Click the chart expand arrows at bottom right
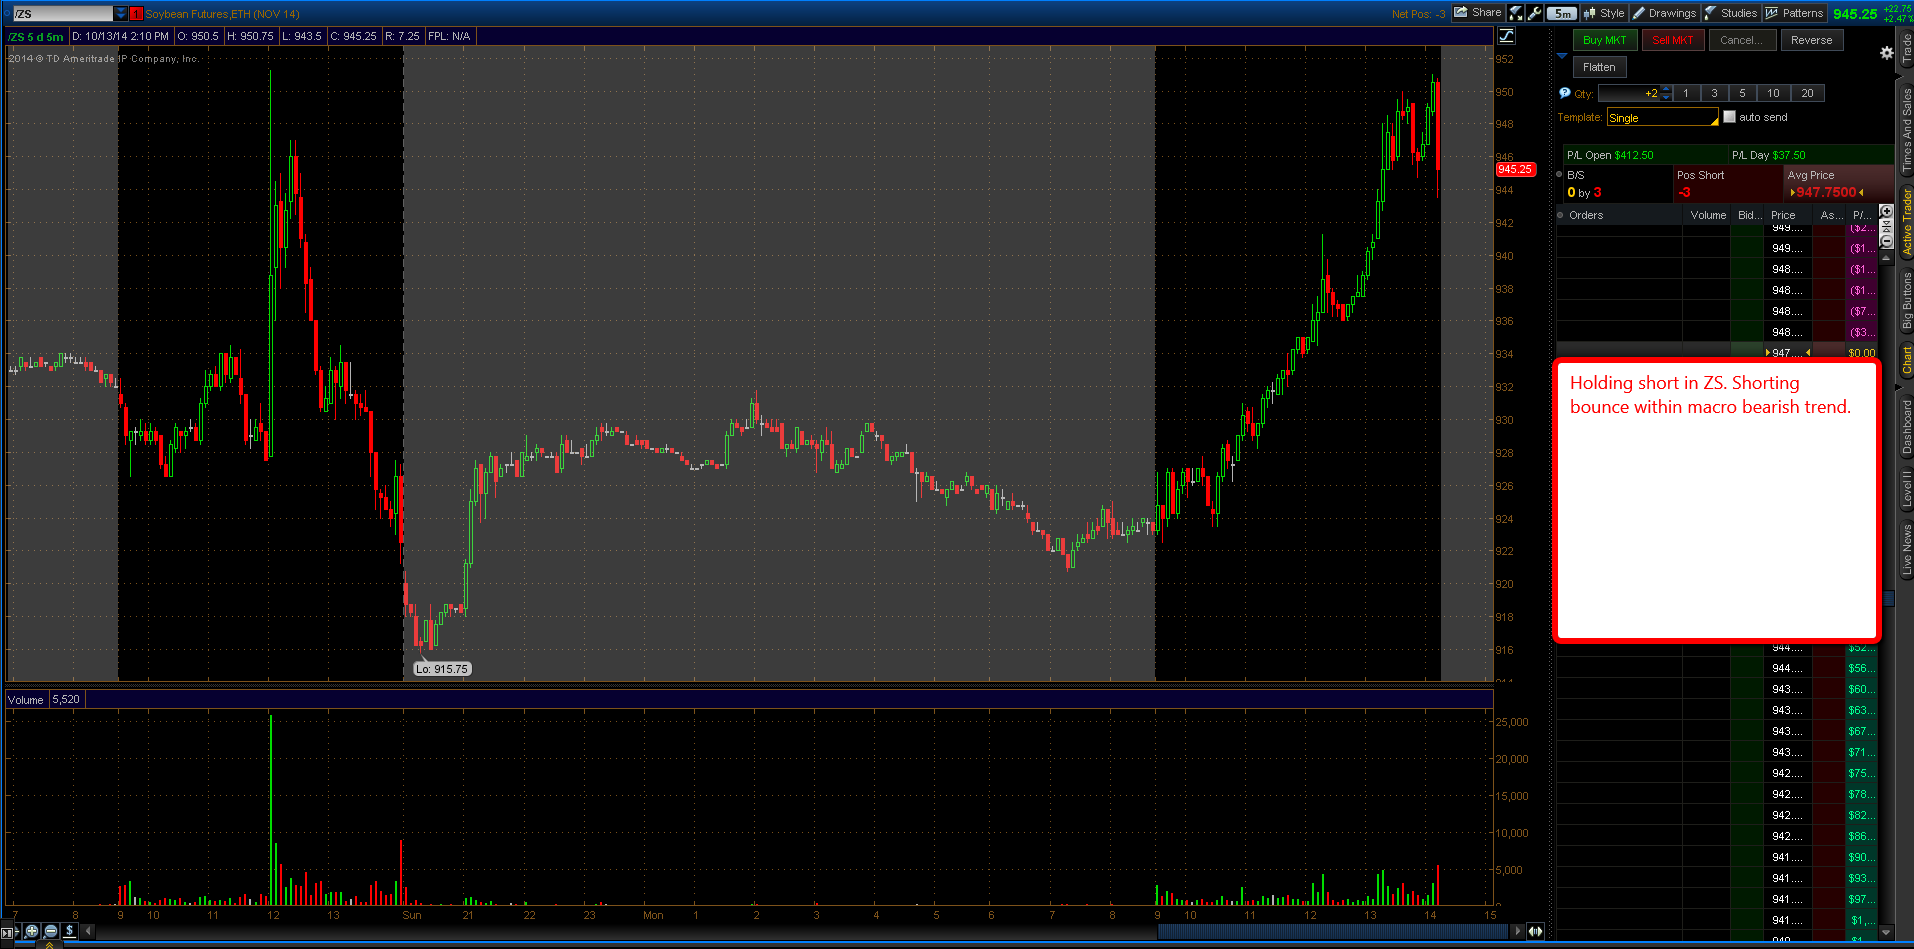The image size is (1914, 949). tap(1535, 931)
